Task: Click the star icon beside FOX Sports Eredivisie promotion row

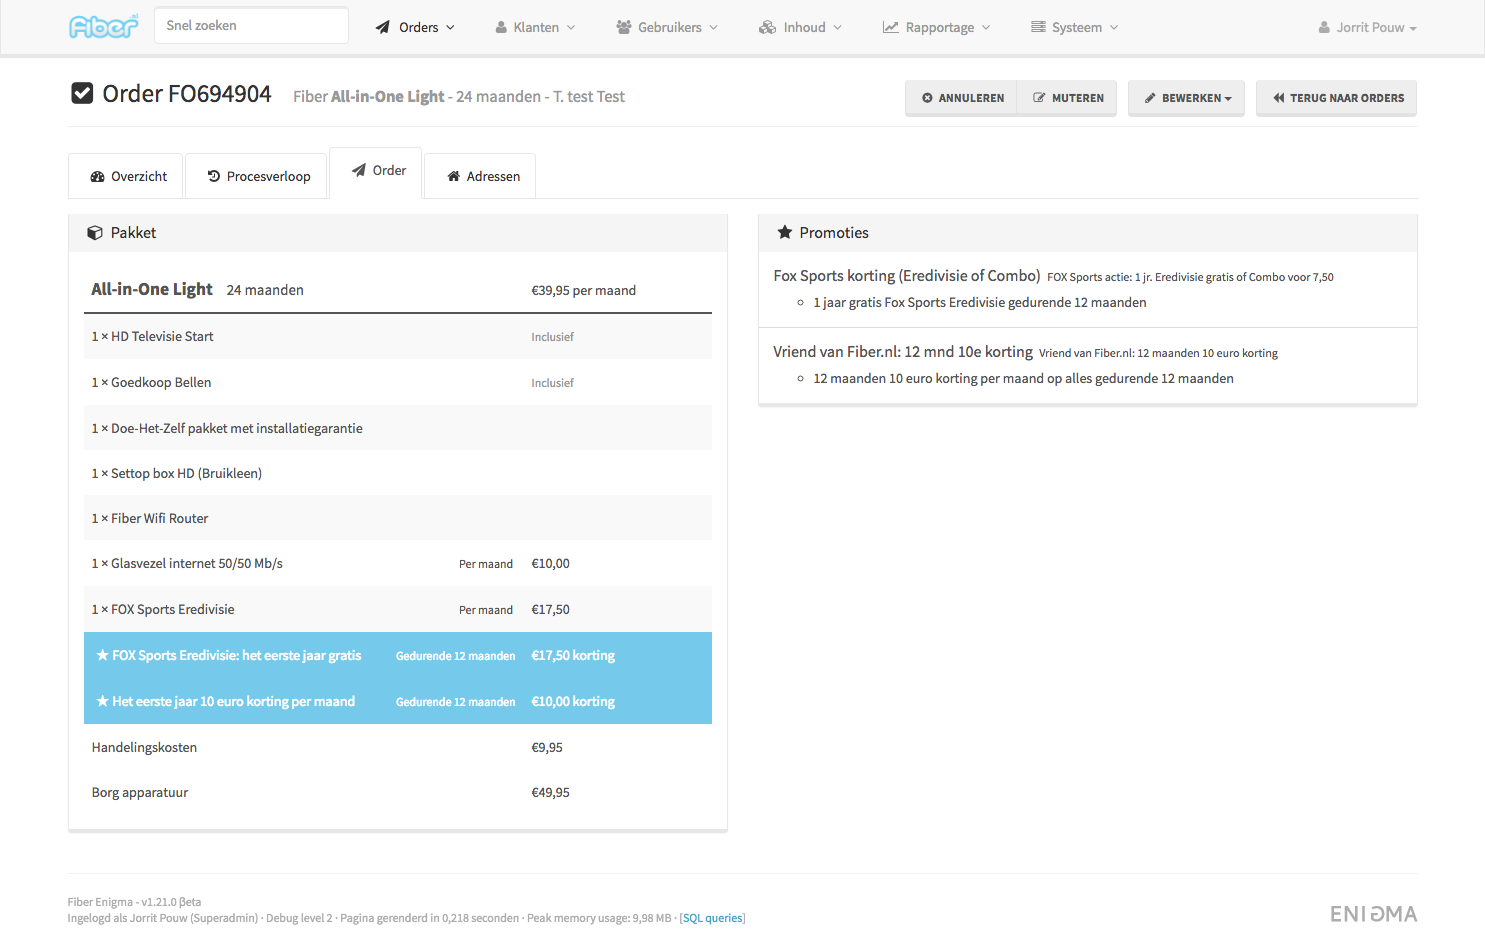Action: (102, 656)
